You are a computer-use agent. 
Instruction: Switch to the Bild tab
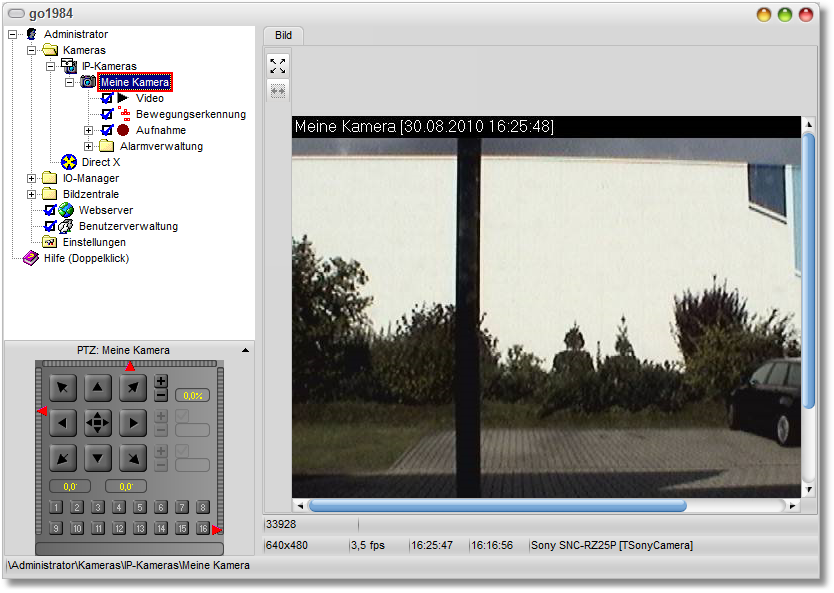pyautogui.click(x=283, y=35)
